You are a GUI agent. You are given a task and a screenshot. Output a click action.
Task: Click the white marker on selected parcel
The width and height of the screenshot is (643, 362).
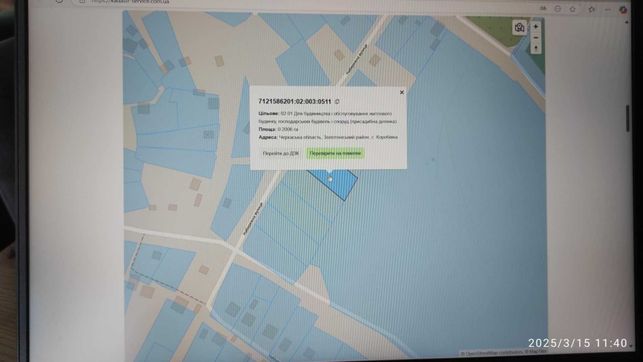pos(331,179)
